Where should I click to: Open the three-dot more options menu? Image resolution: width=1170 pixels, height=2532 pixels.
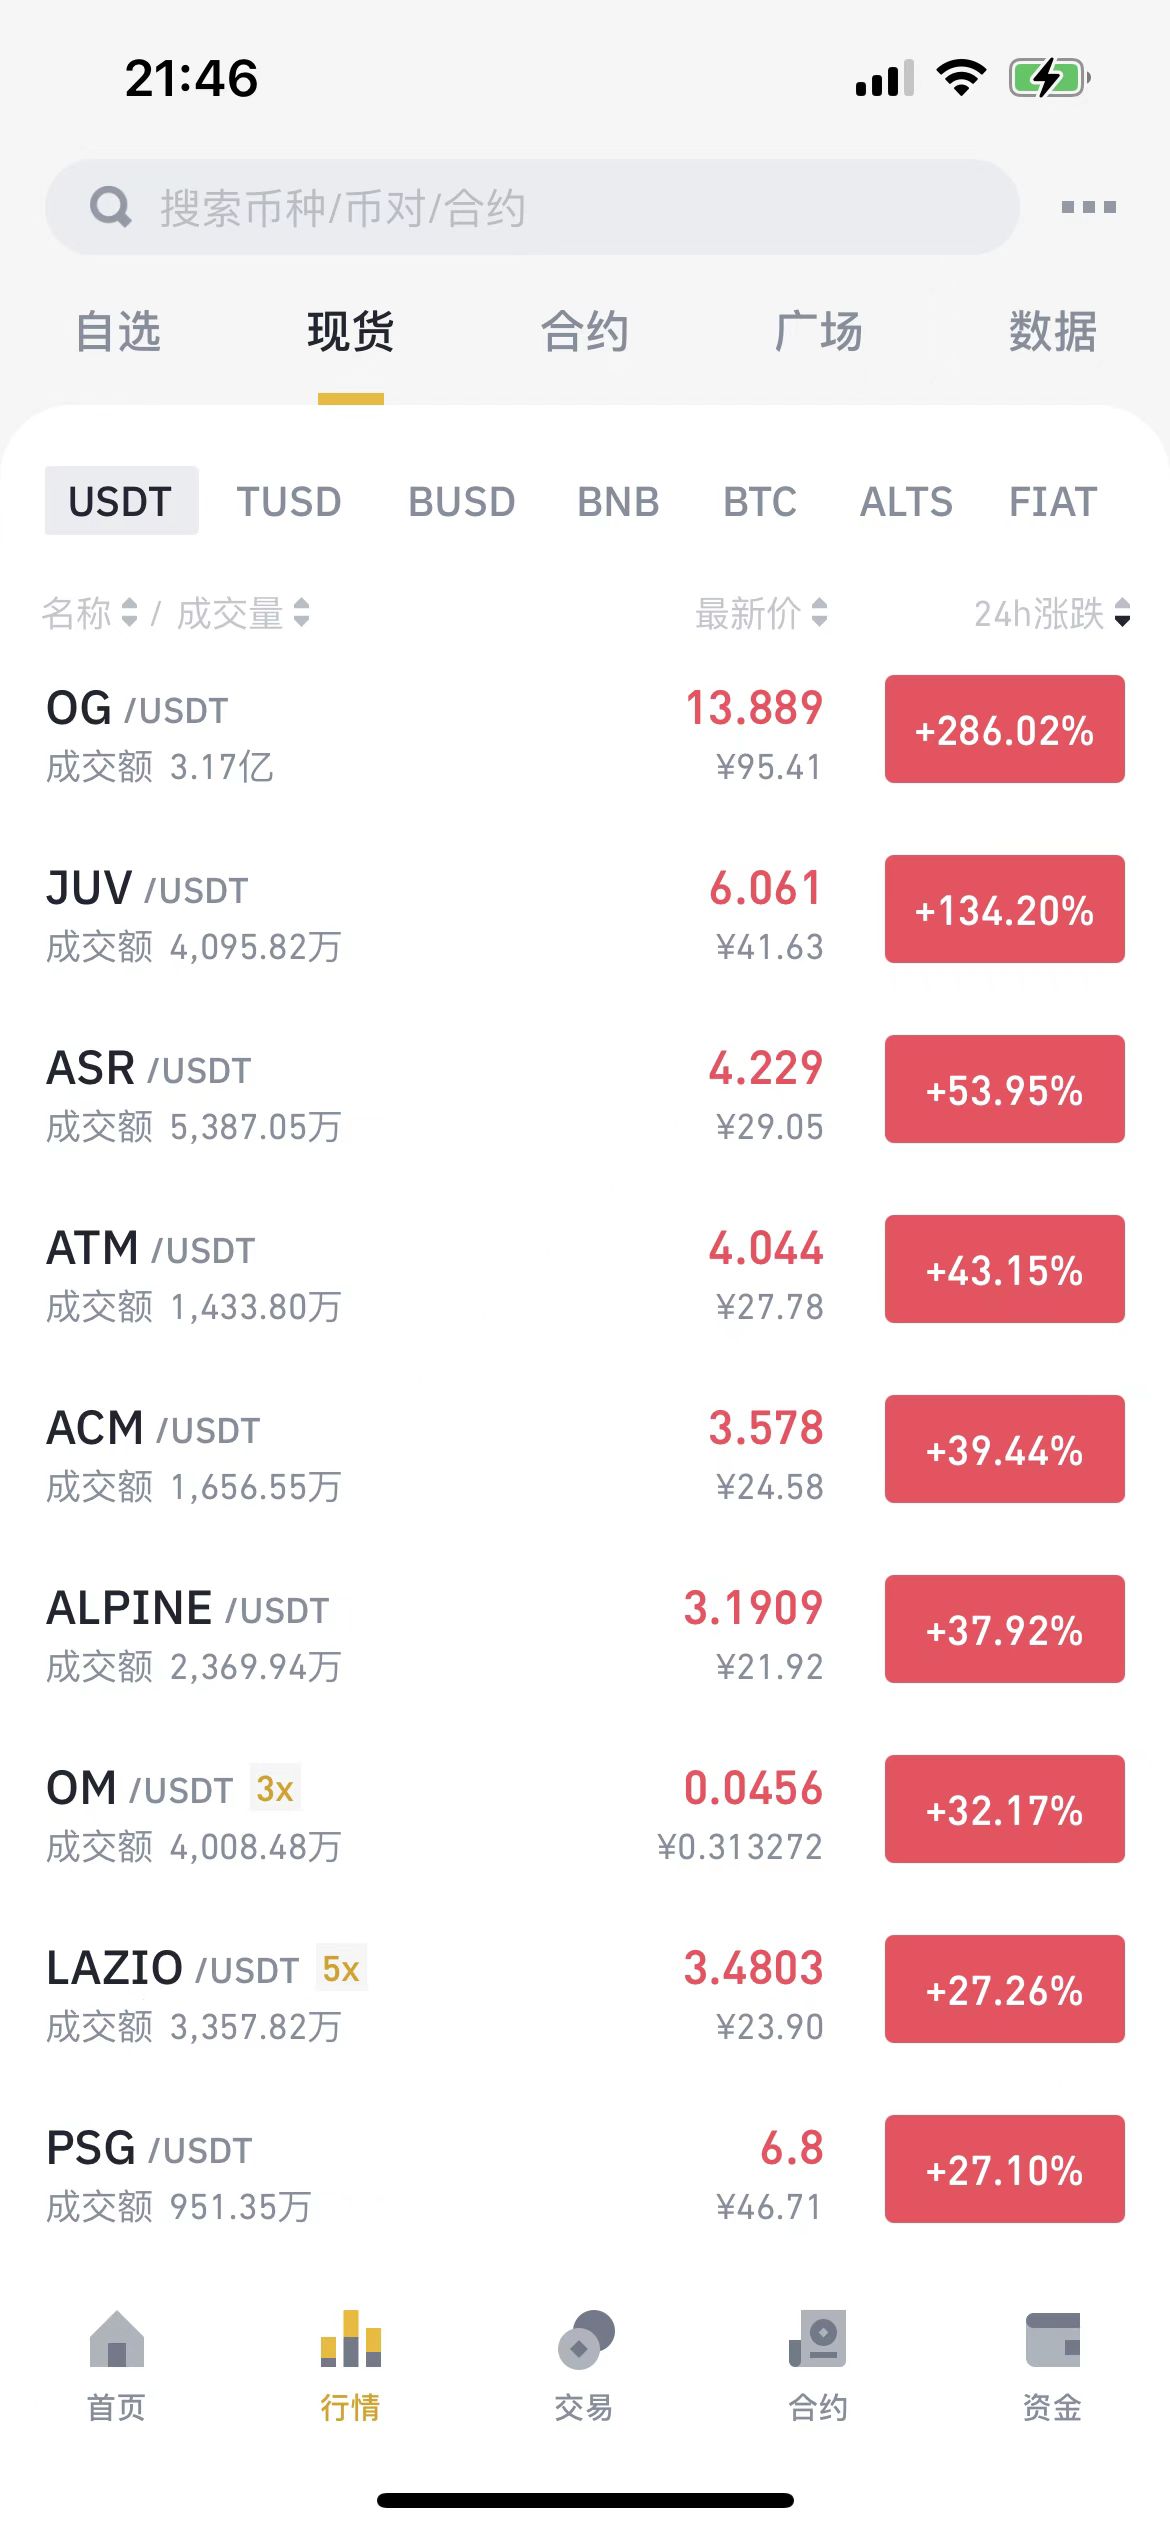[x=1088, y=207]
